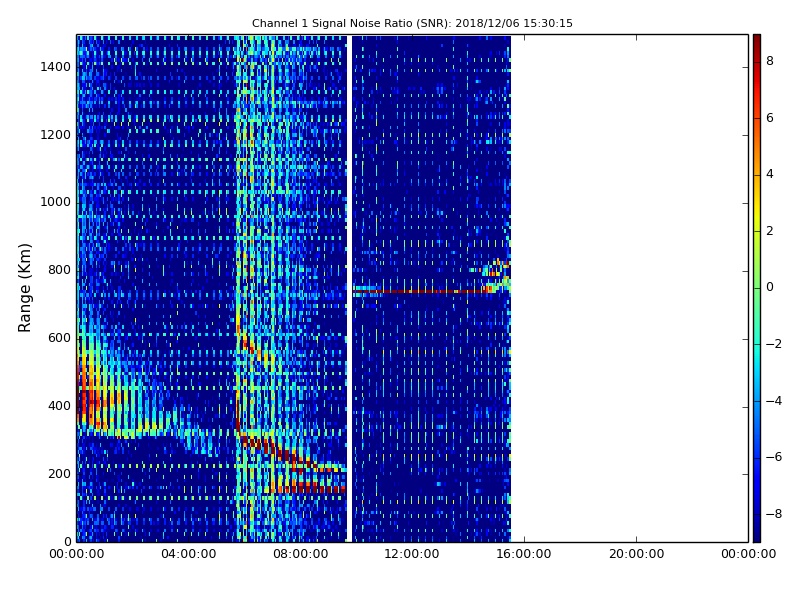Click the colorbar value −8 label

[x=773, y=514]
